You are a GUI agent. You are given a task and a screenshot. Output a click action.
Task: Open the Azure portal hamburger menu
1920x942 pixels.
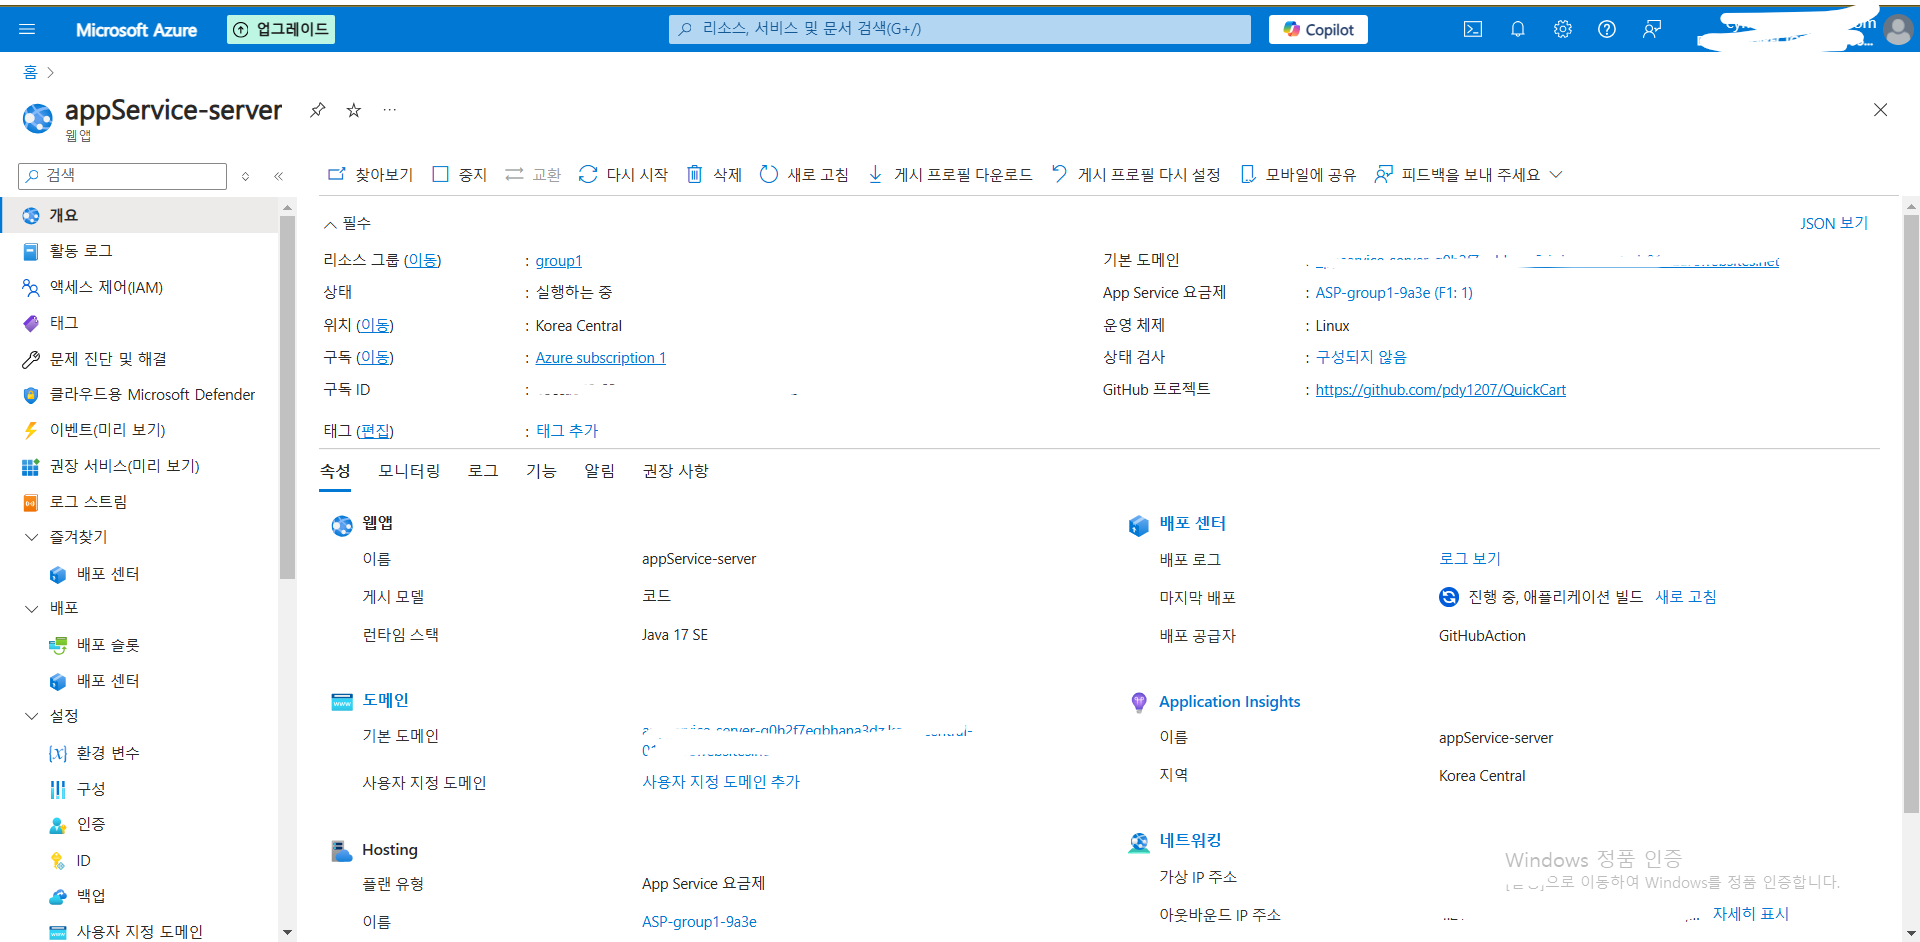pos(27,29)
